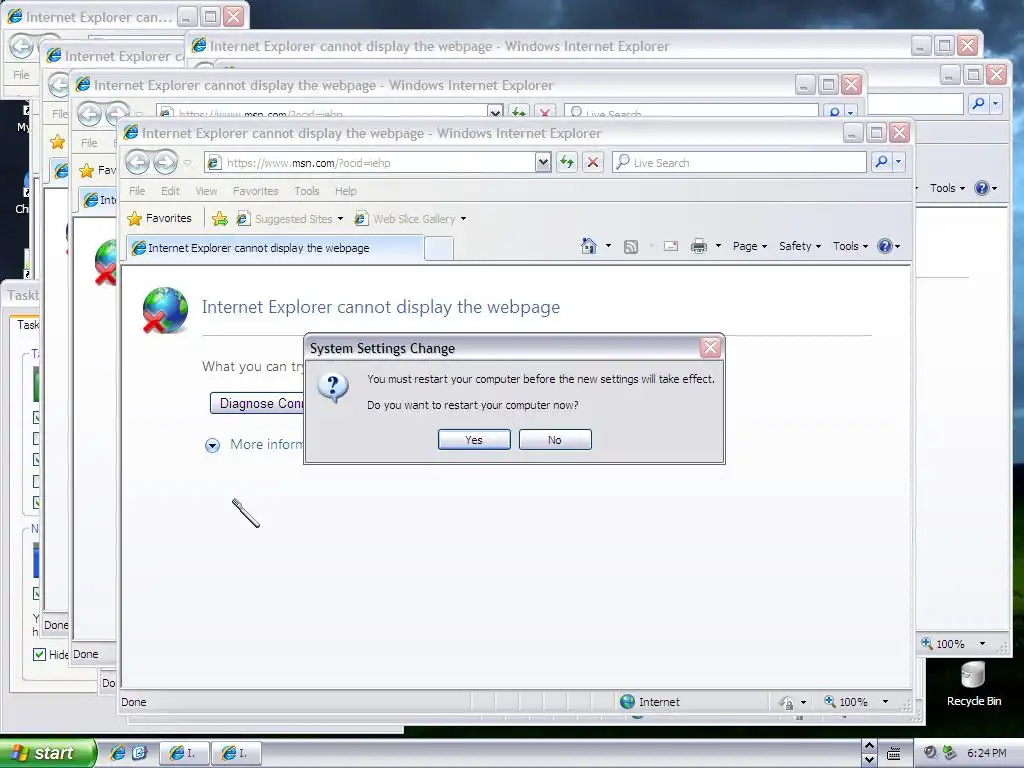
Task: Open Web Slice Gallery dropdown
Action: pyautogui.click(x=410, y=219)
